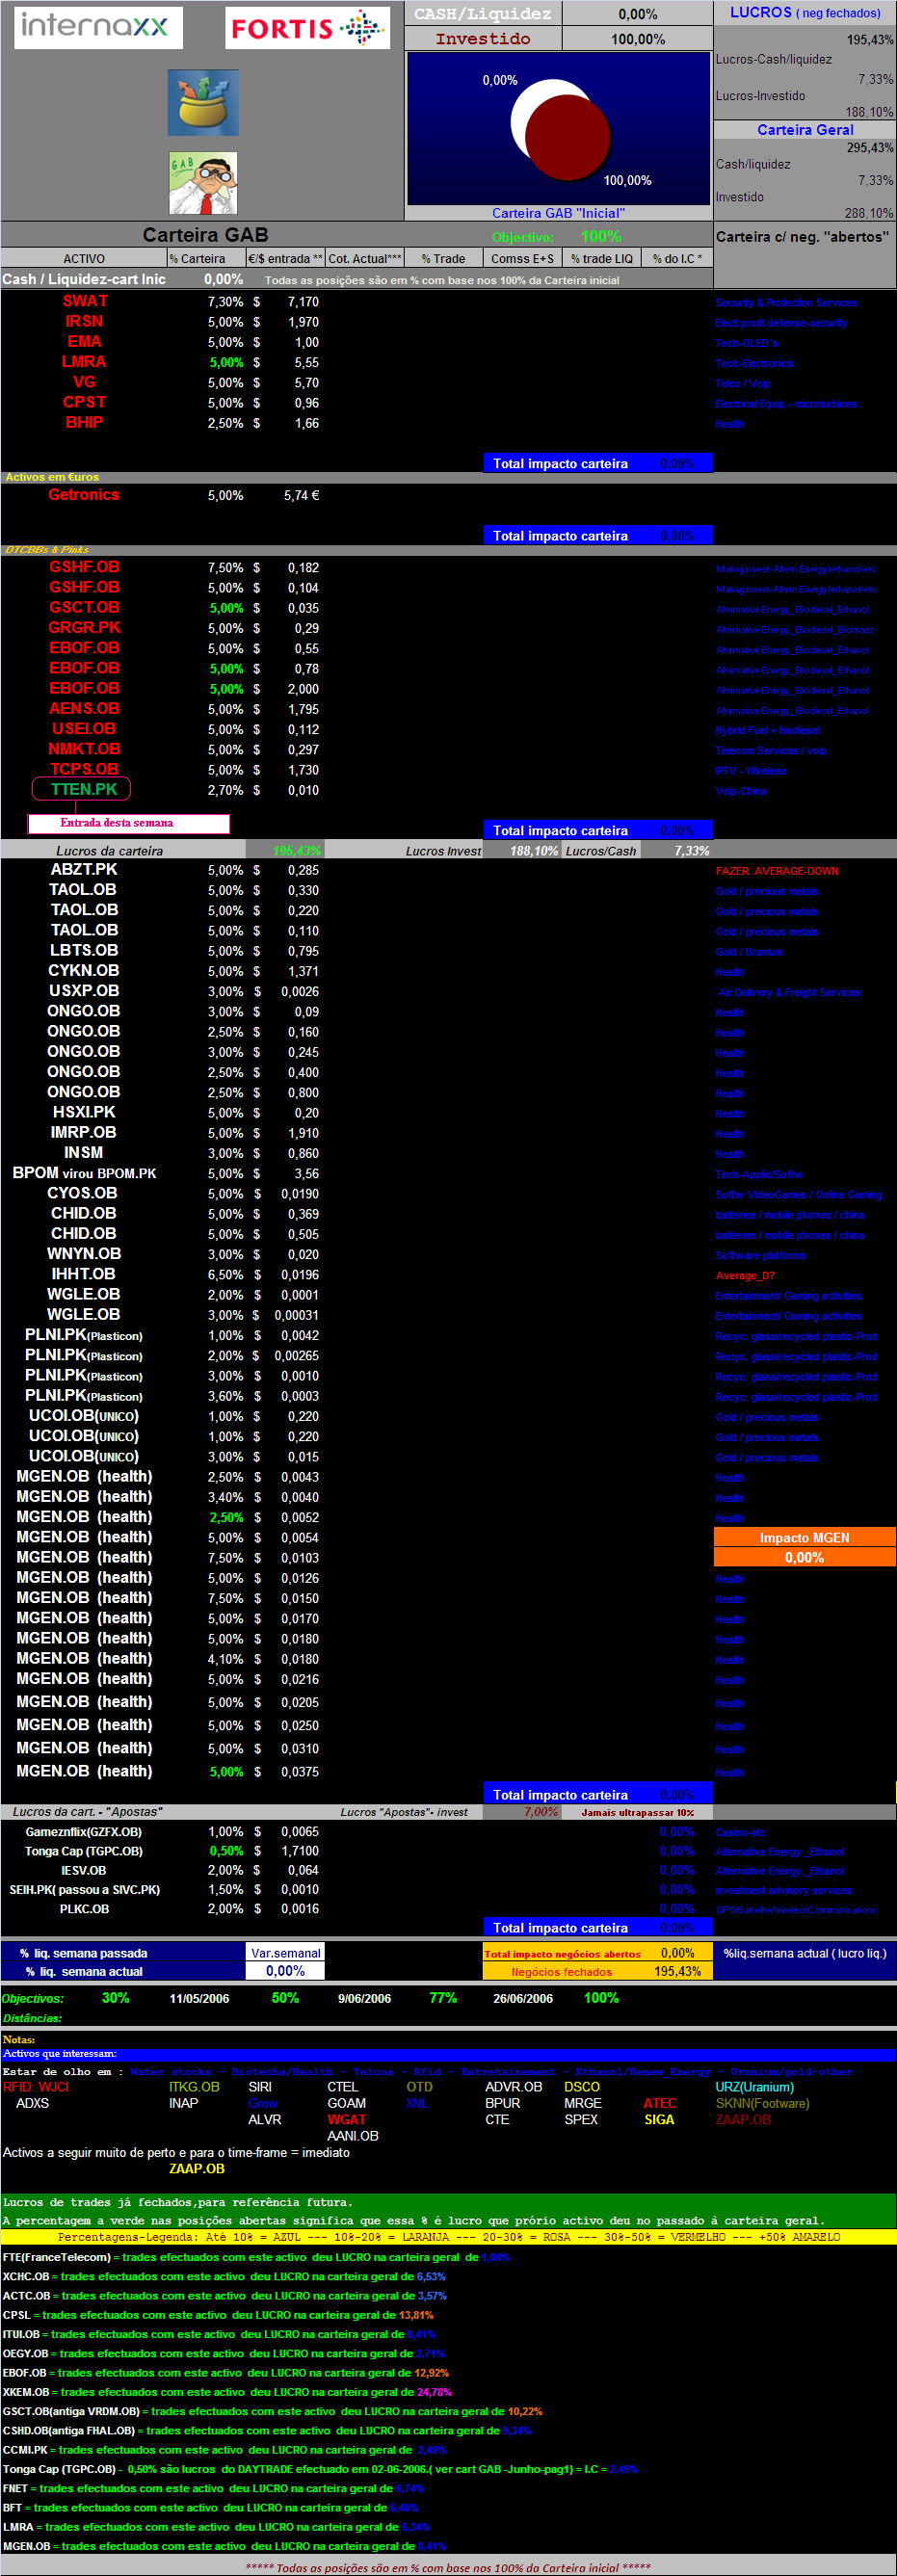Screen dimensions: 897x2576
Task: Click the cartoon man with glasses icon
Action: pos(203,183)
